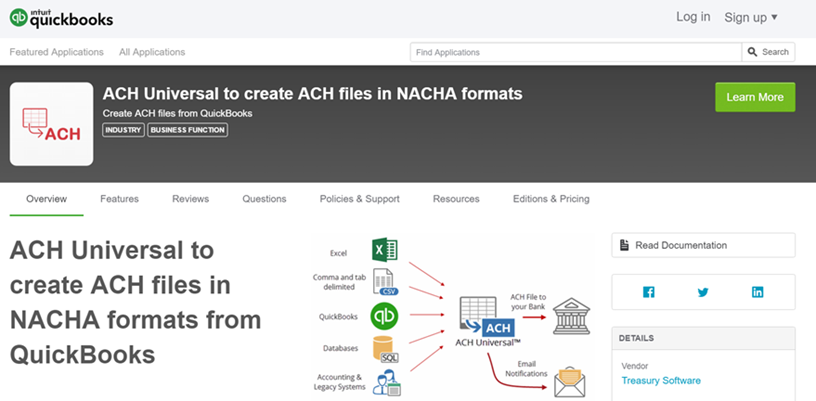Click the ACH Universal spreadsheet icon in the diagram
This screenshot has width=816, height=401.
[x=486, y=316]
